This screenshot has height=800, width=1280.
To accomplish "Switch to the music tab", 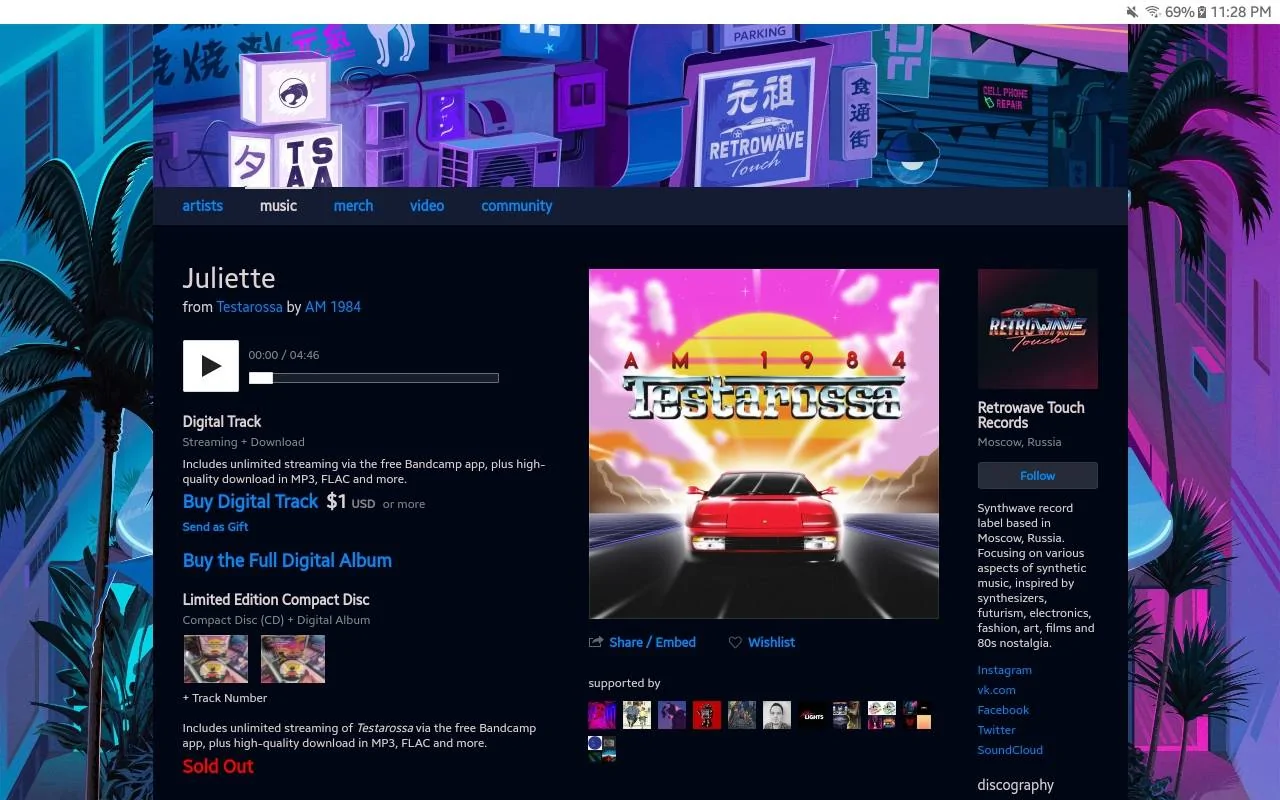I will (278, 206).
